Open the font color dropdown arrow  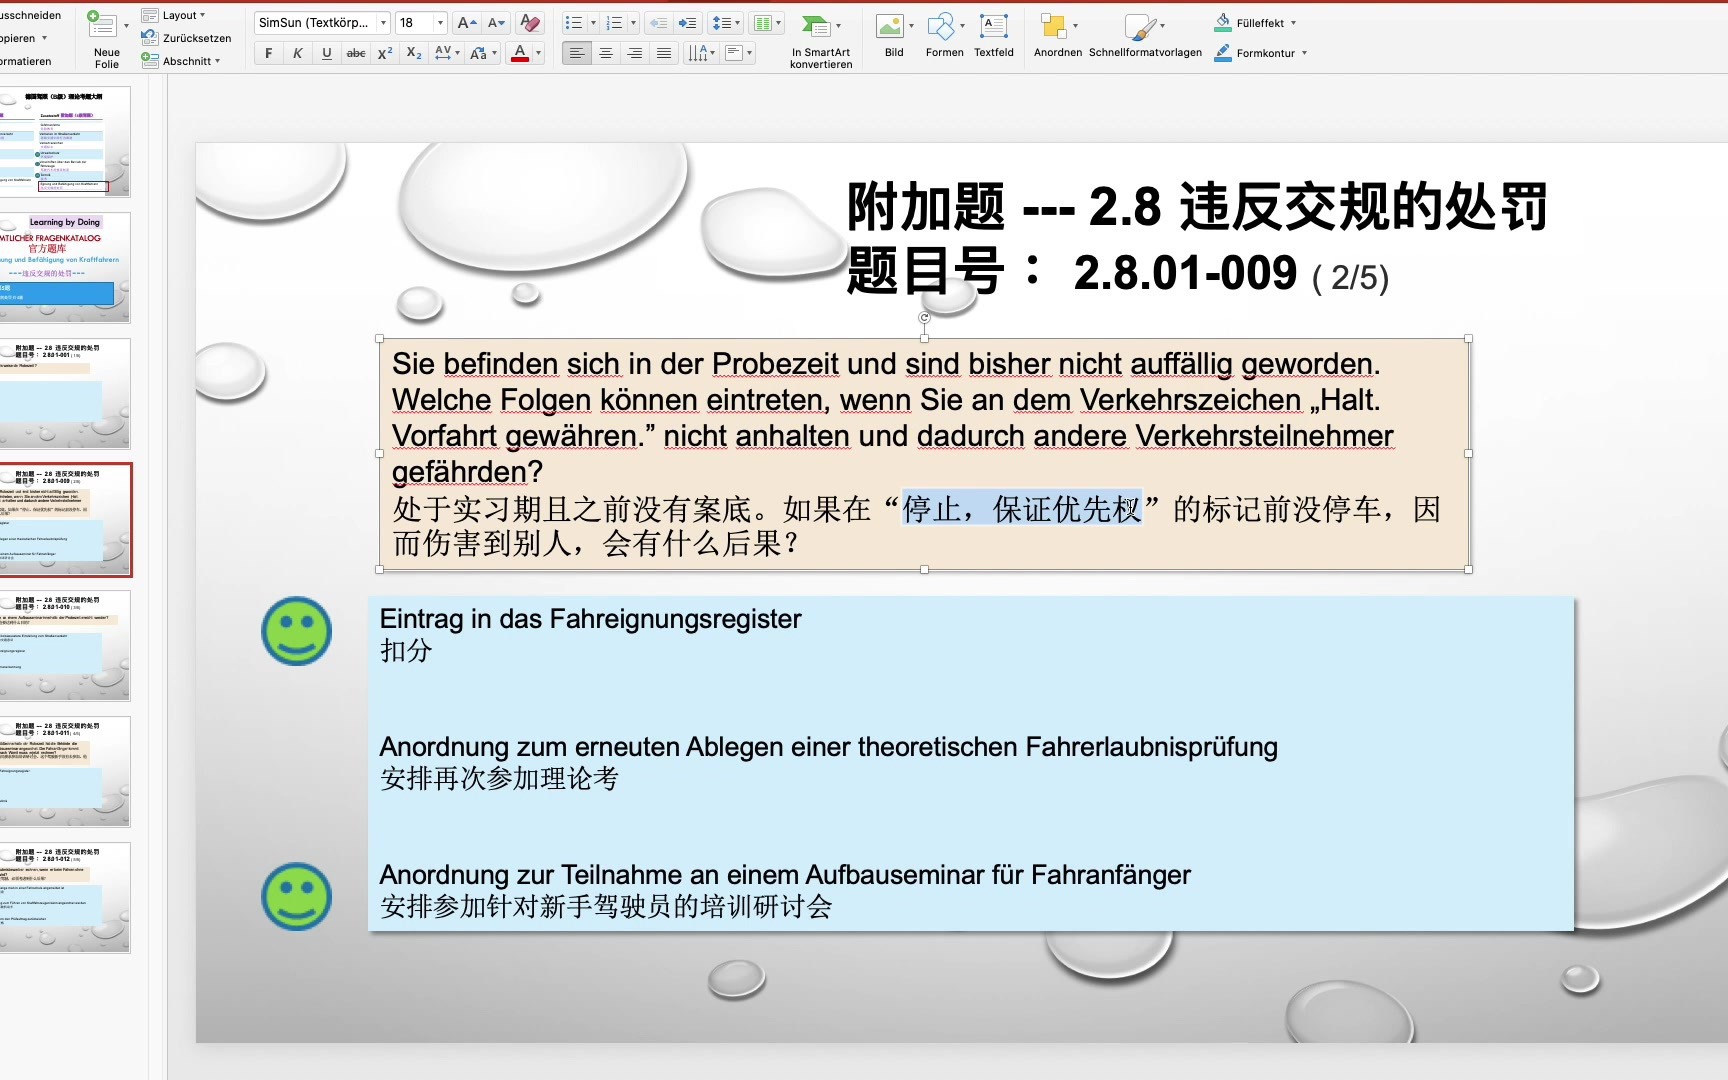pyautogui.click(x=539, y=53)
